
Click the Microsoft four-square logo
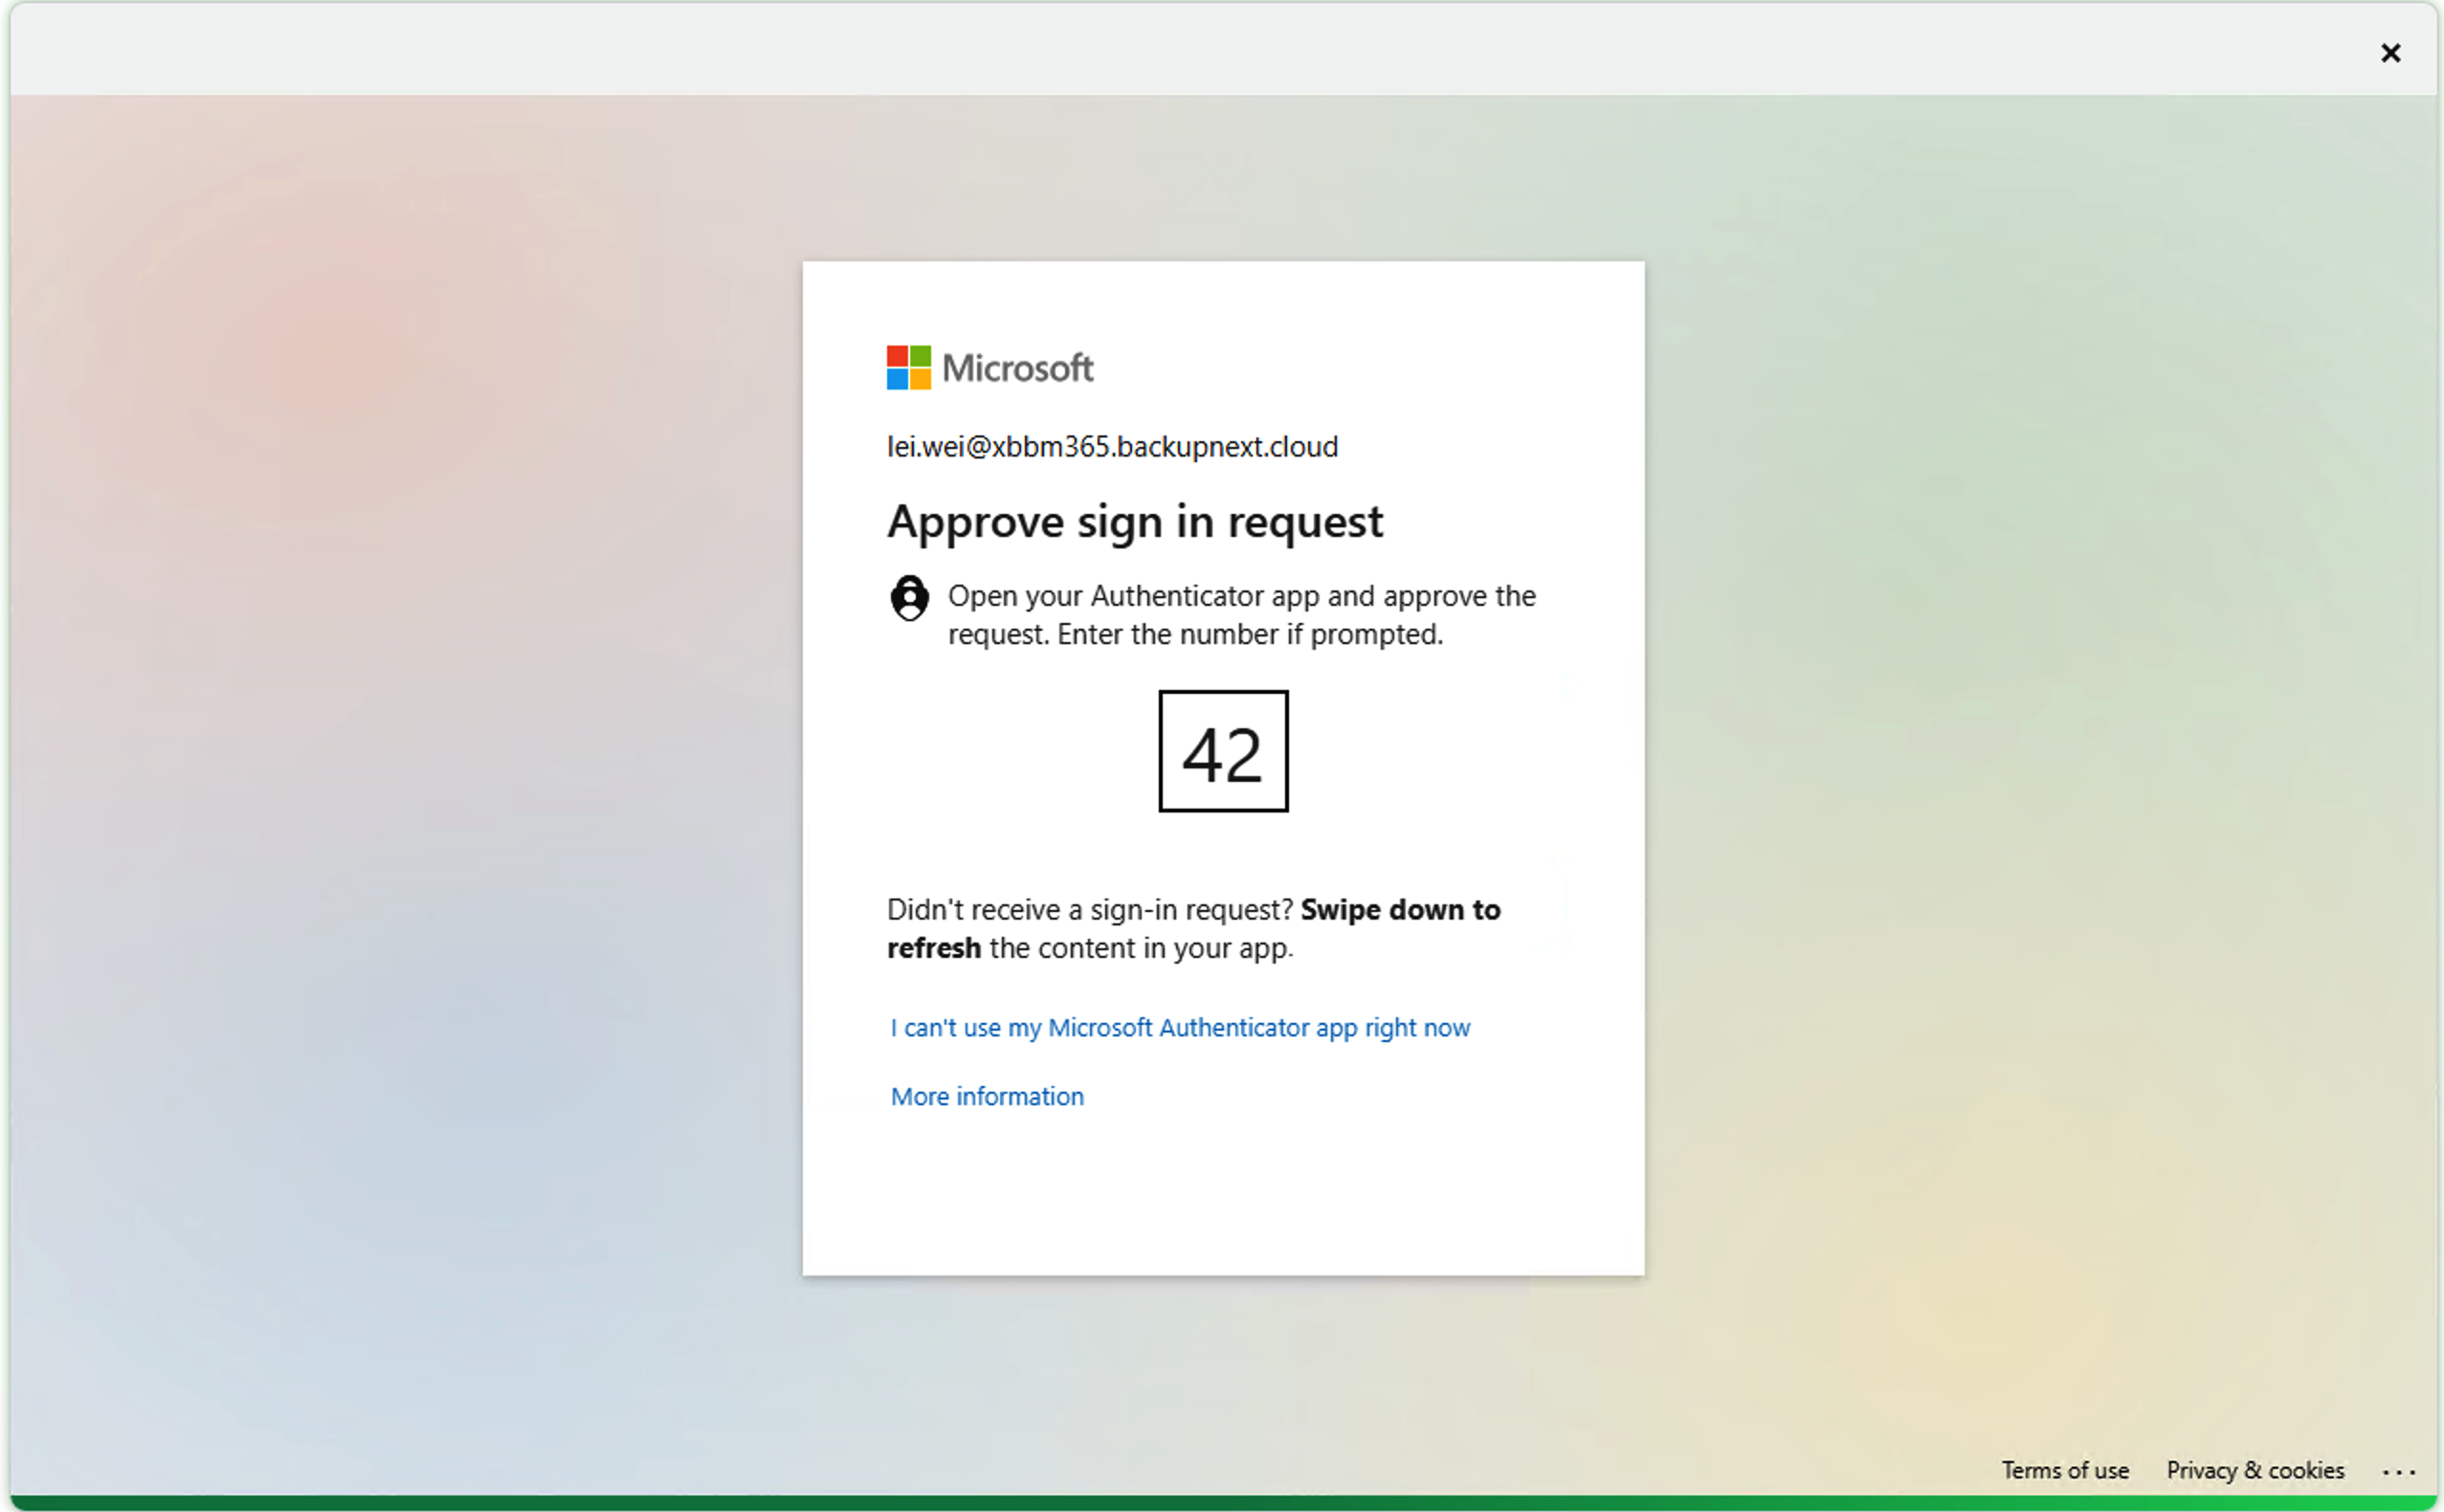[x=908, y=368]
